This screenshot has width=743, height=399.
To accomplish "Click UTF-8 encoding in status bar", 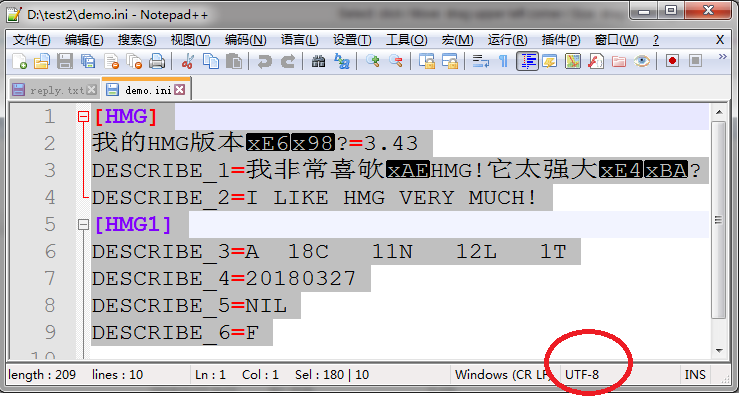I will pos(582,375).
